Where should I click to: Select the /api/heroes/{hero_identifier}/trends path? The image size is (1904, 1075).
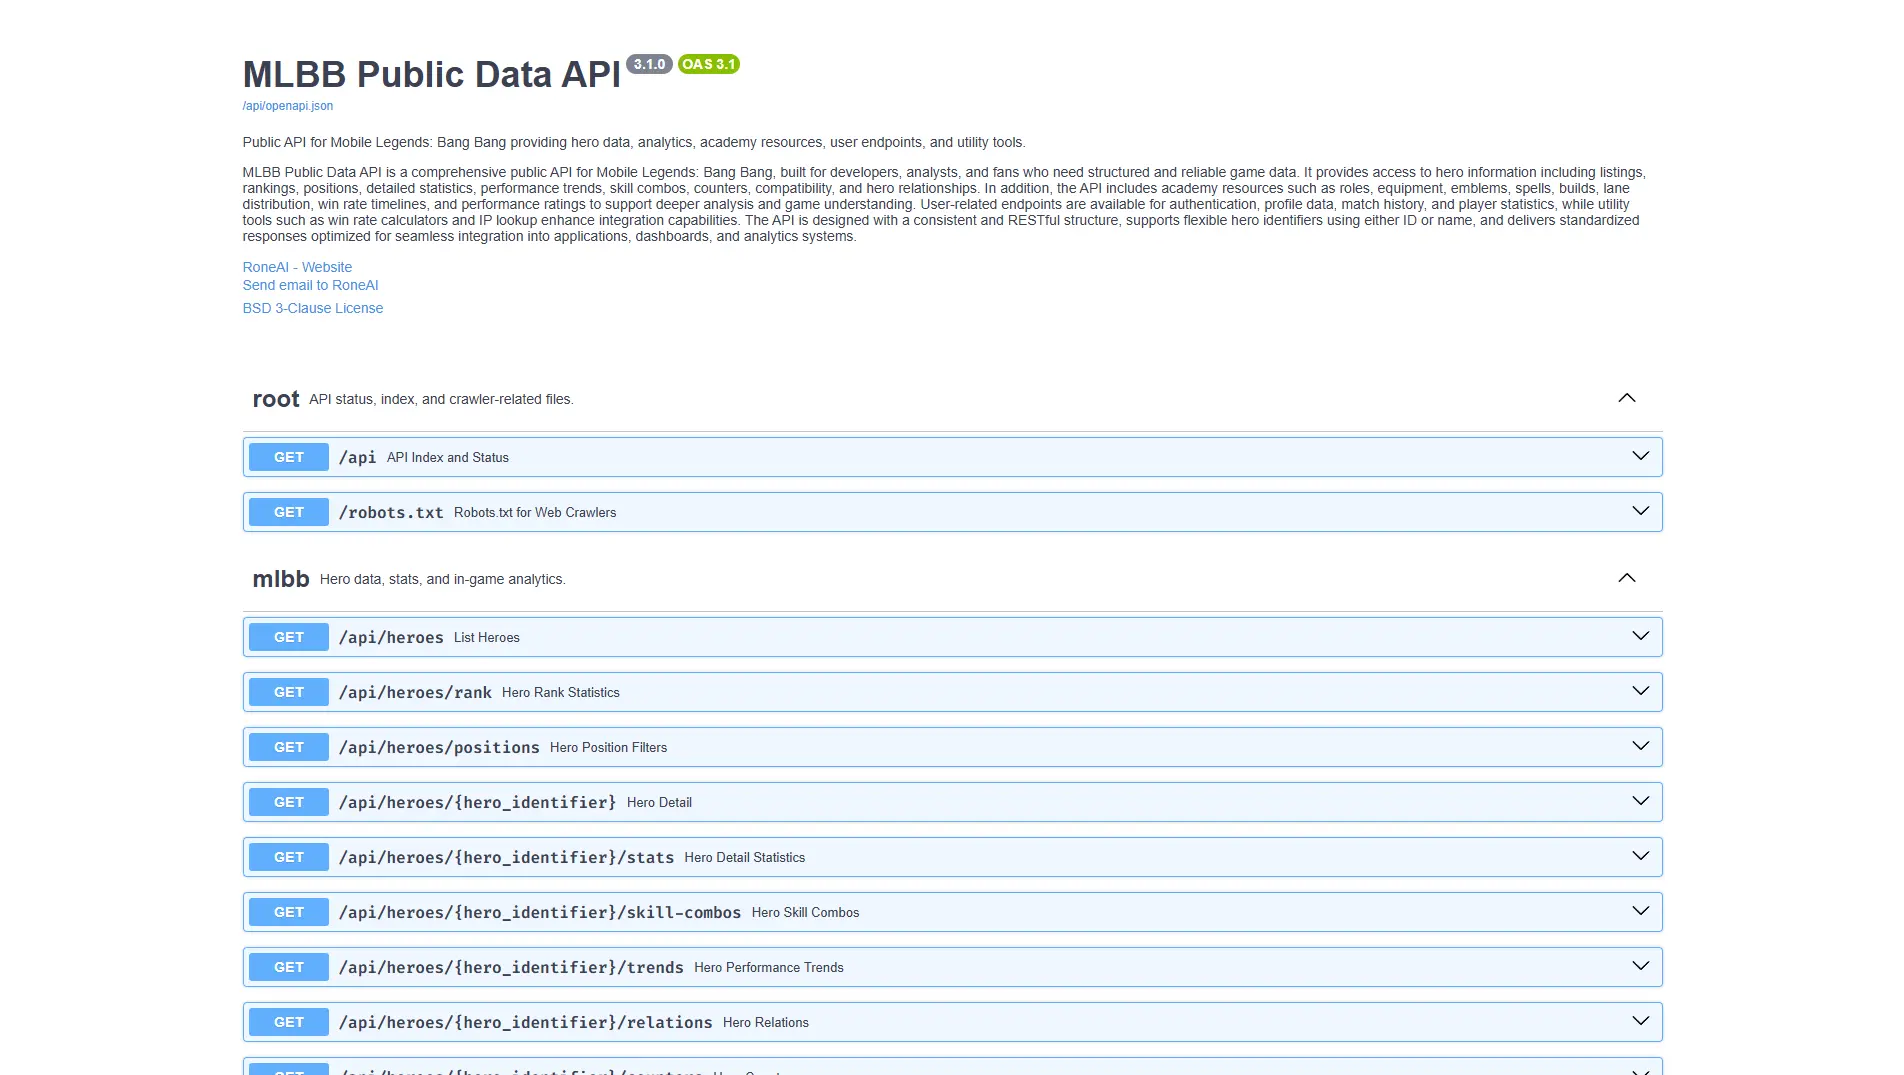point(511,967)
